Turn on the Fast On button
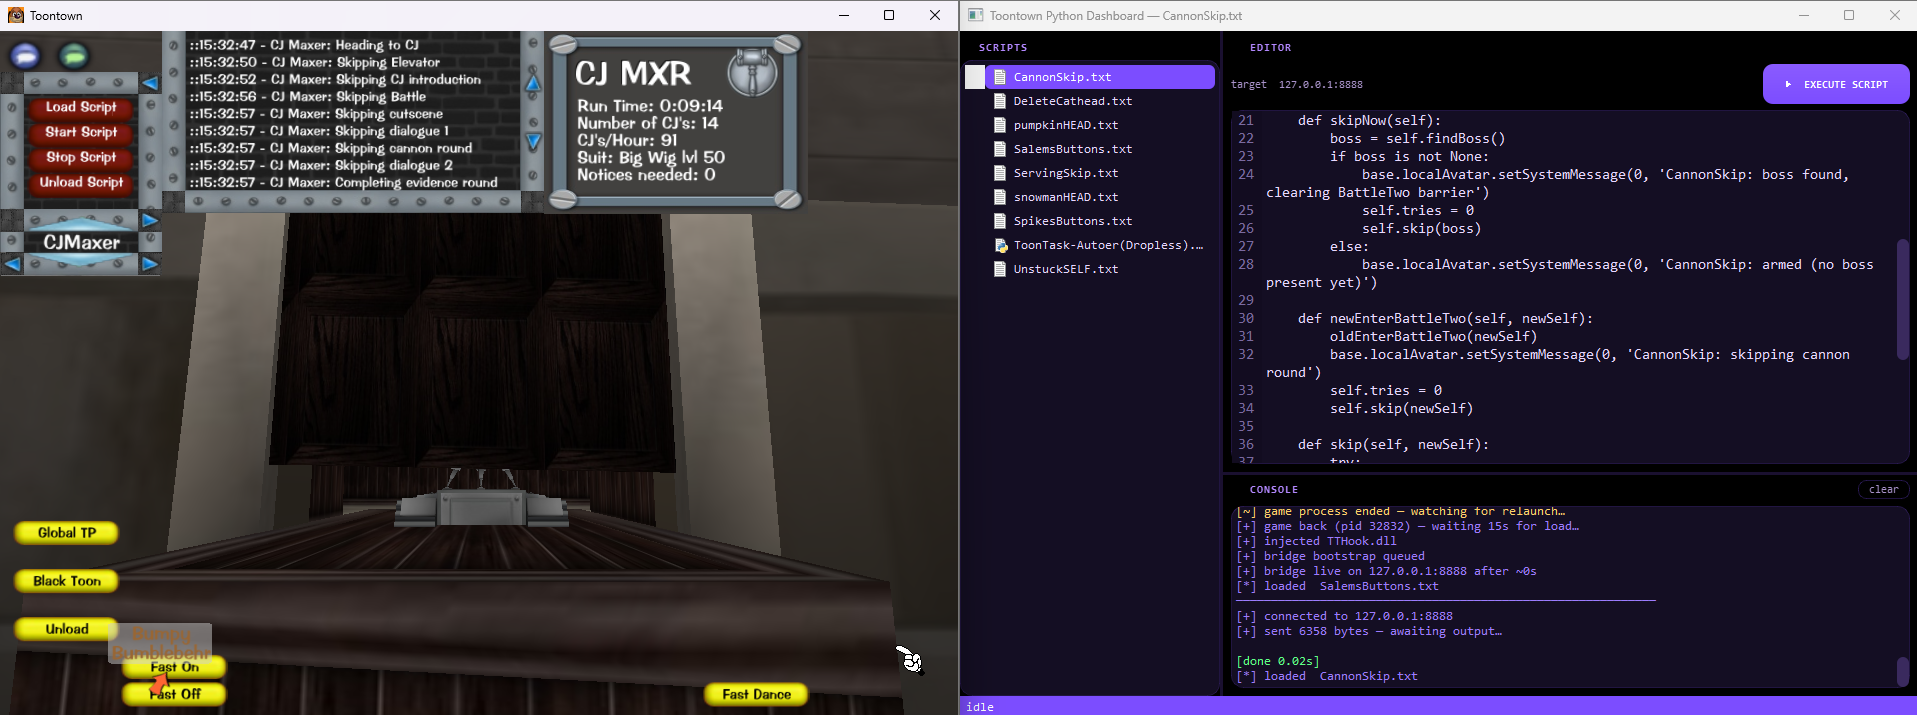The image size is (1917, 715). [175, 667]
